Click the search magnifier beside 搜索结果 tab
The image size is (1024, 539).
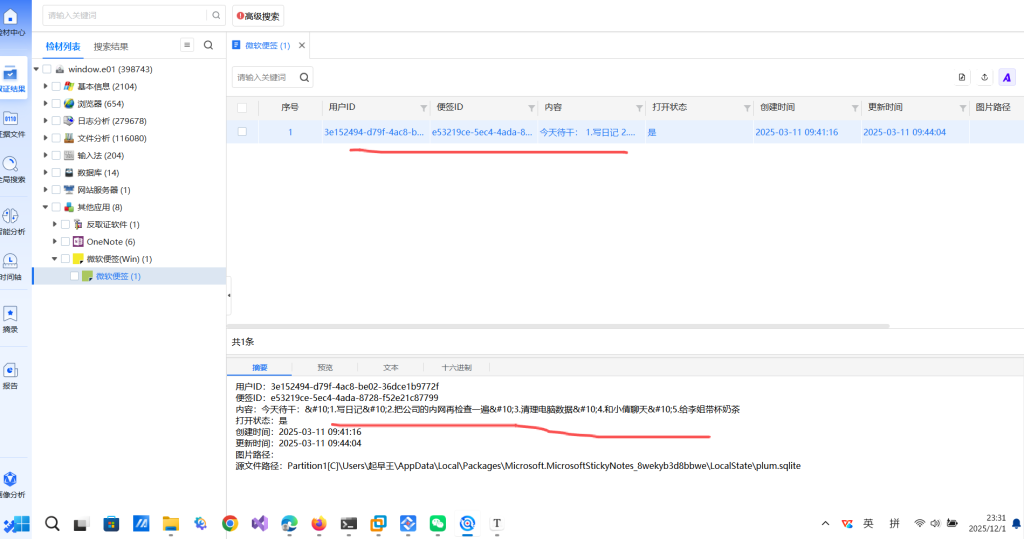pos(208,45)
